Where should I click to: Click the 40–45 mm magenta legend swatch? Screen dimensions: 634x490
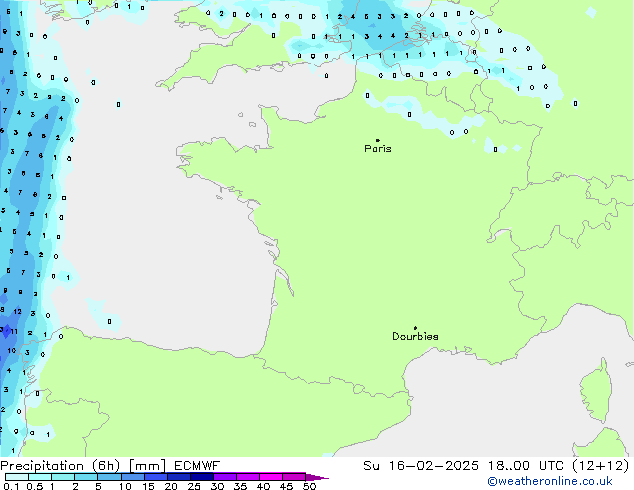pos(271,477)
